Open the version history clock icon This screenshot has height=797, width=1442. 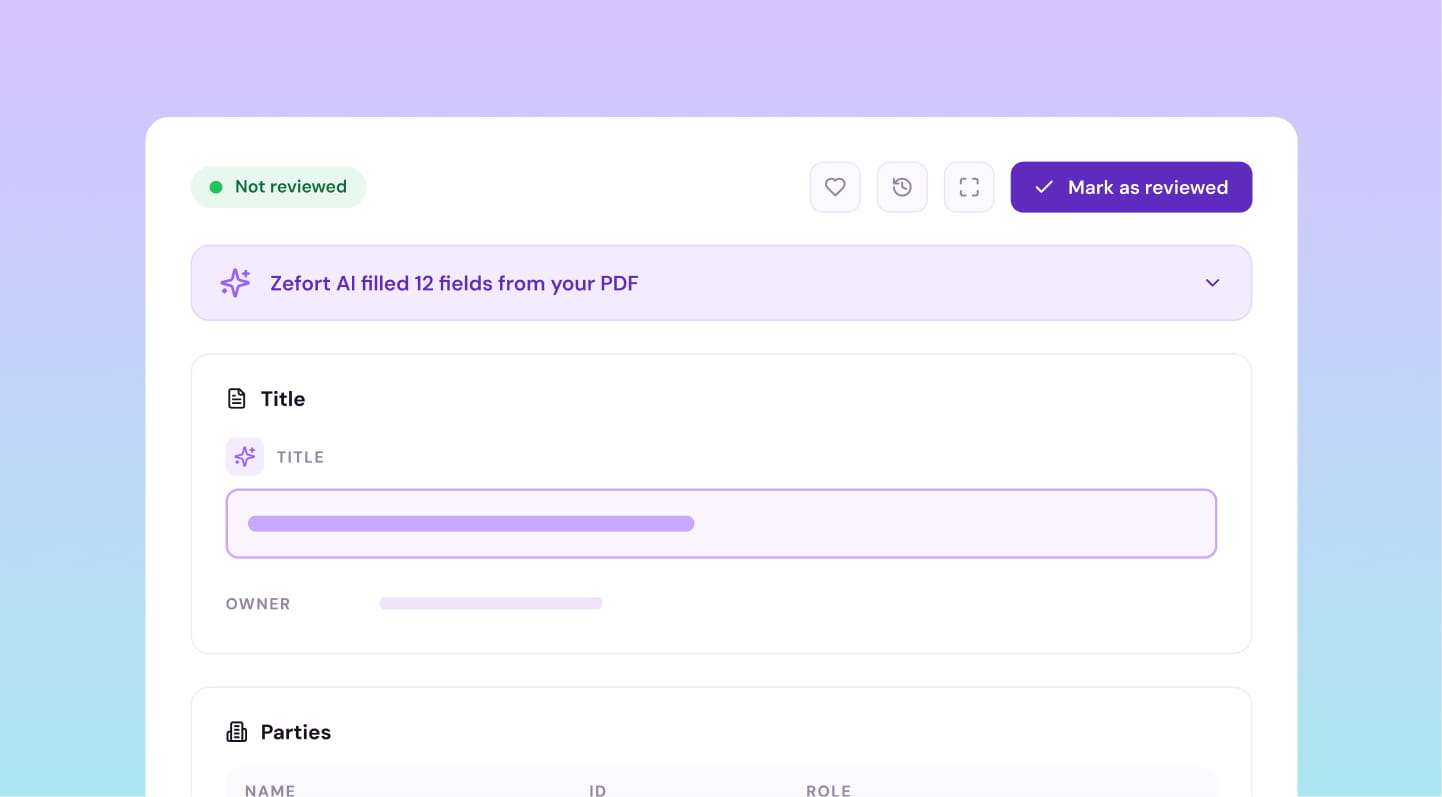(x=902, y=187)
